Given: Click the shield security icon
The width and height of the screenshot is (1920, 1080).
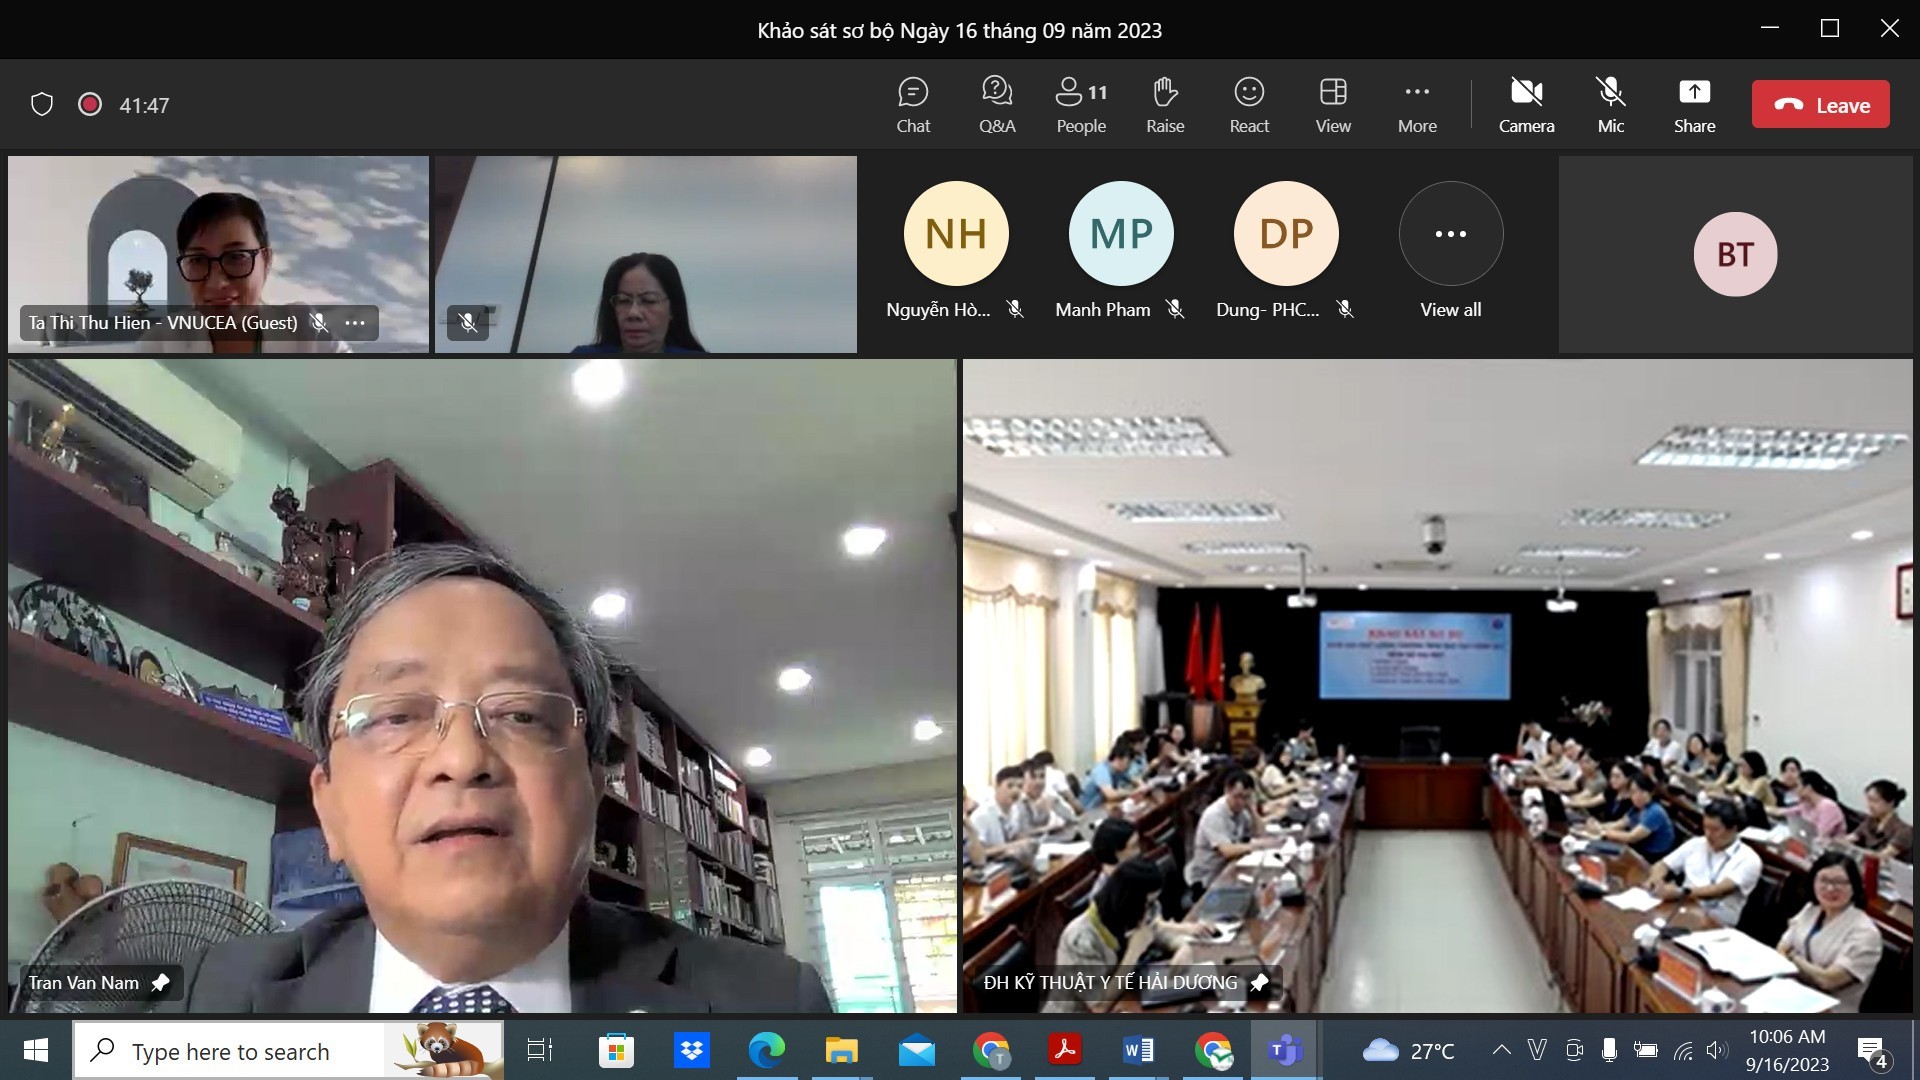Looking at the screenshot, I should [x=42, y=105].
